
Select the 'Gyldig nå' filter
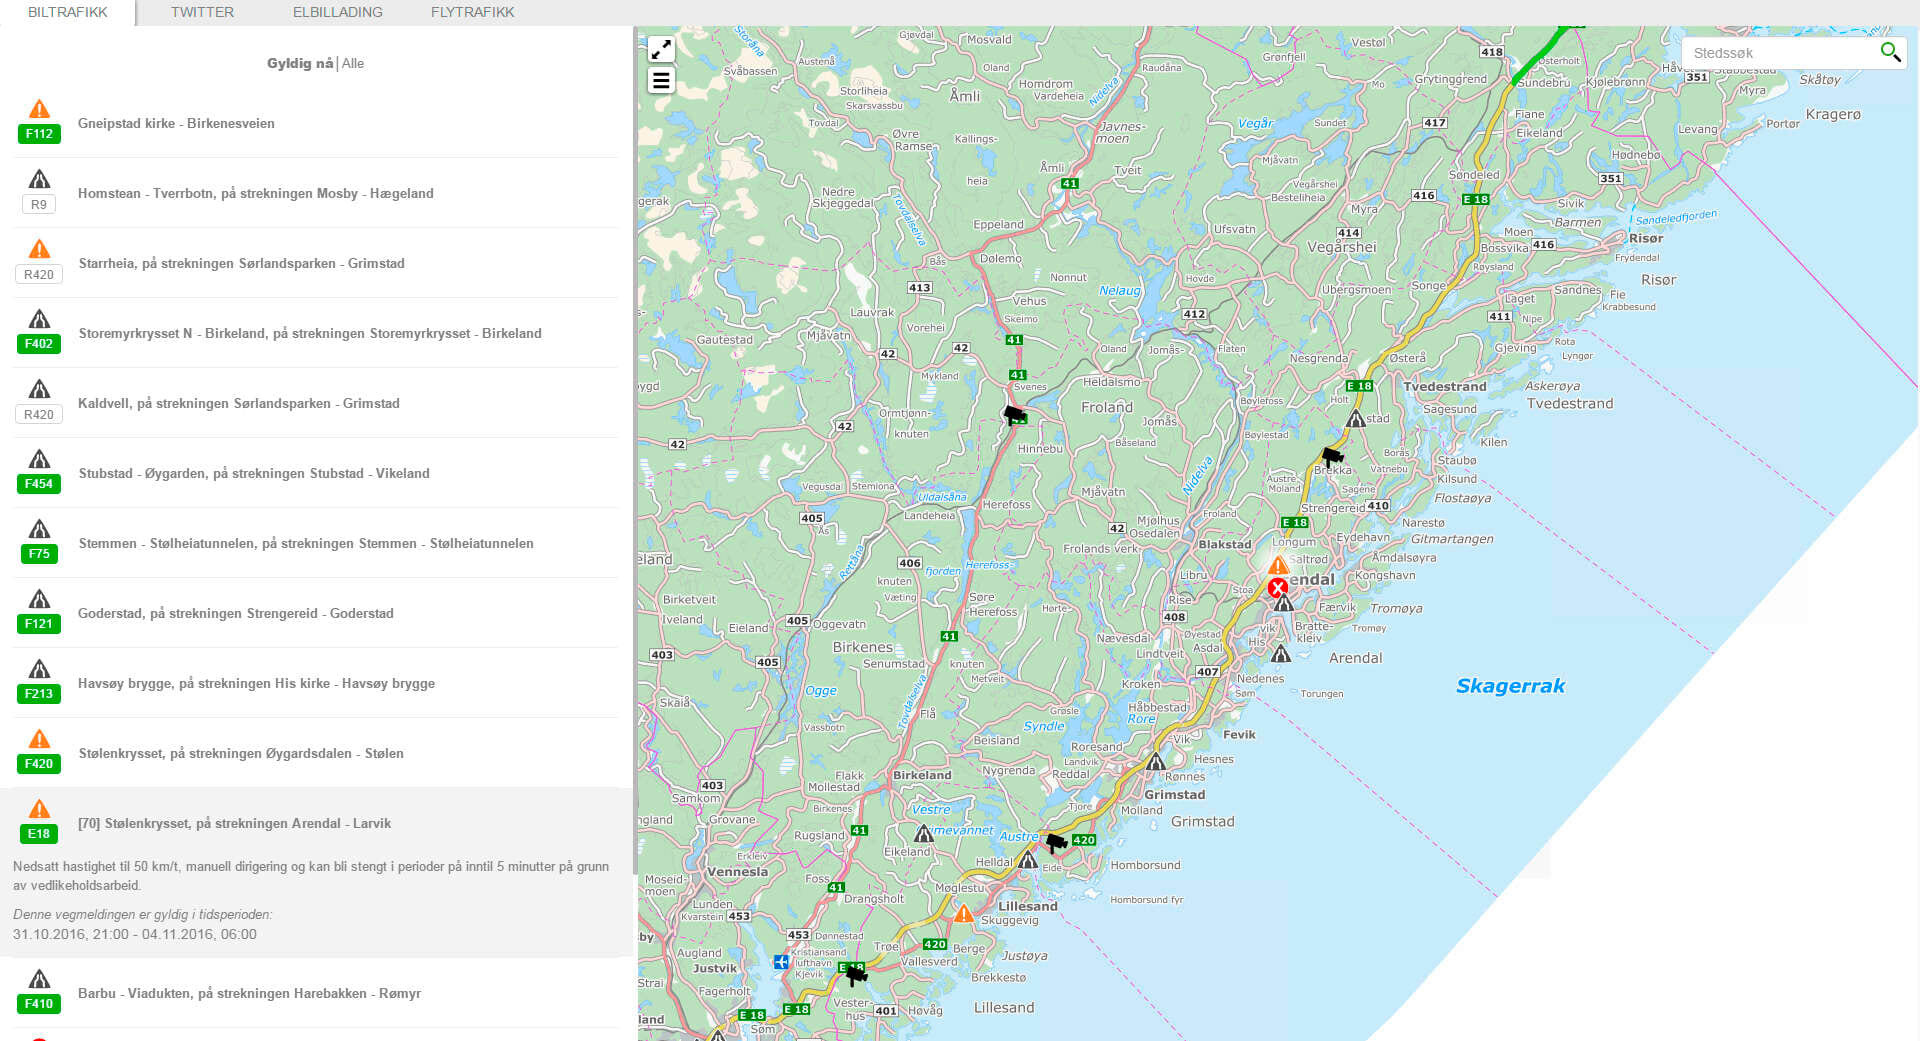pos(299,63)
